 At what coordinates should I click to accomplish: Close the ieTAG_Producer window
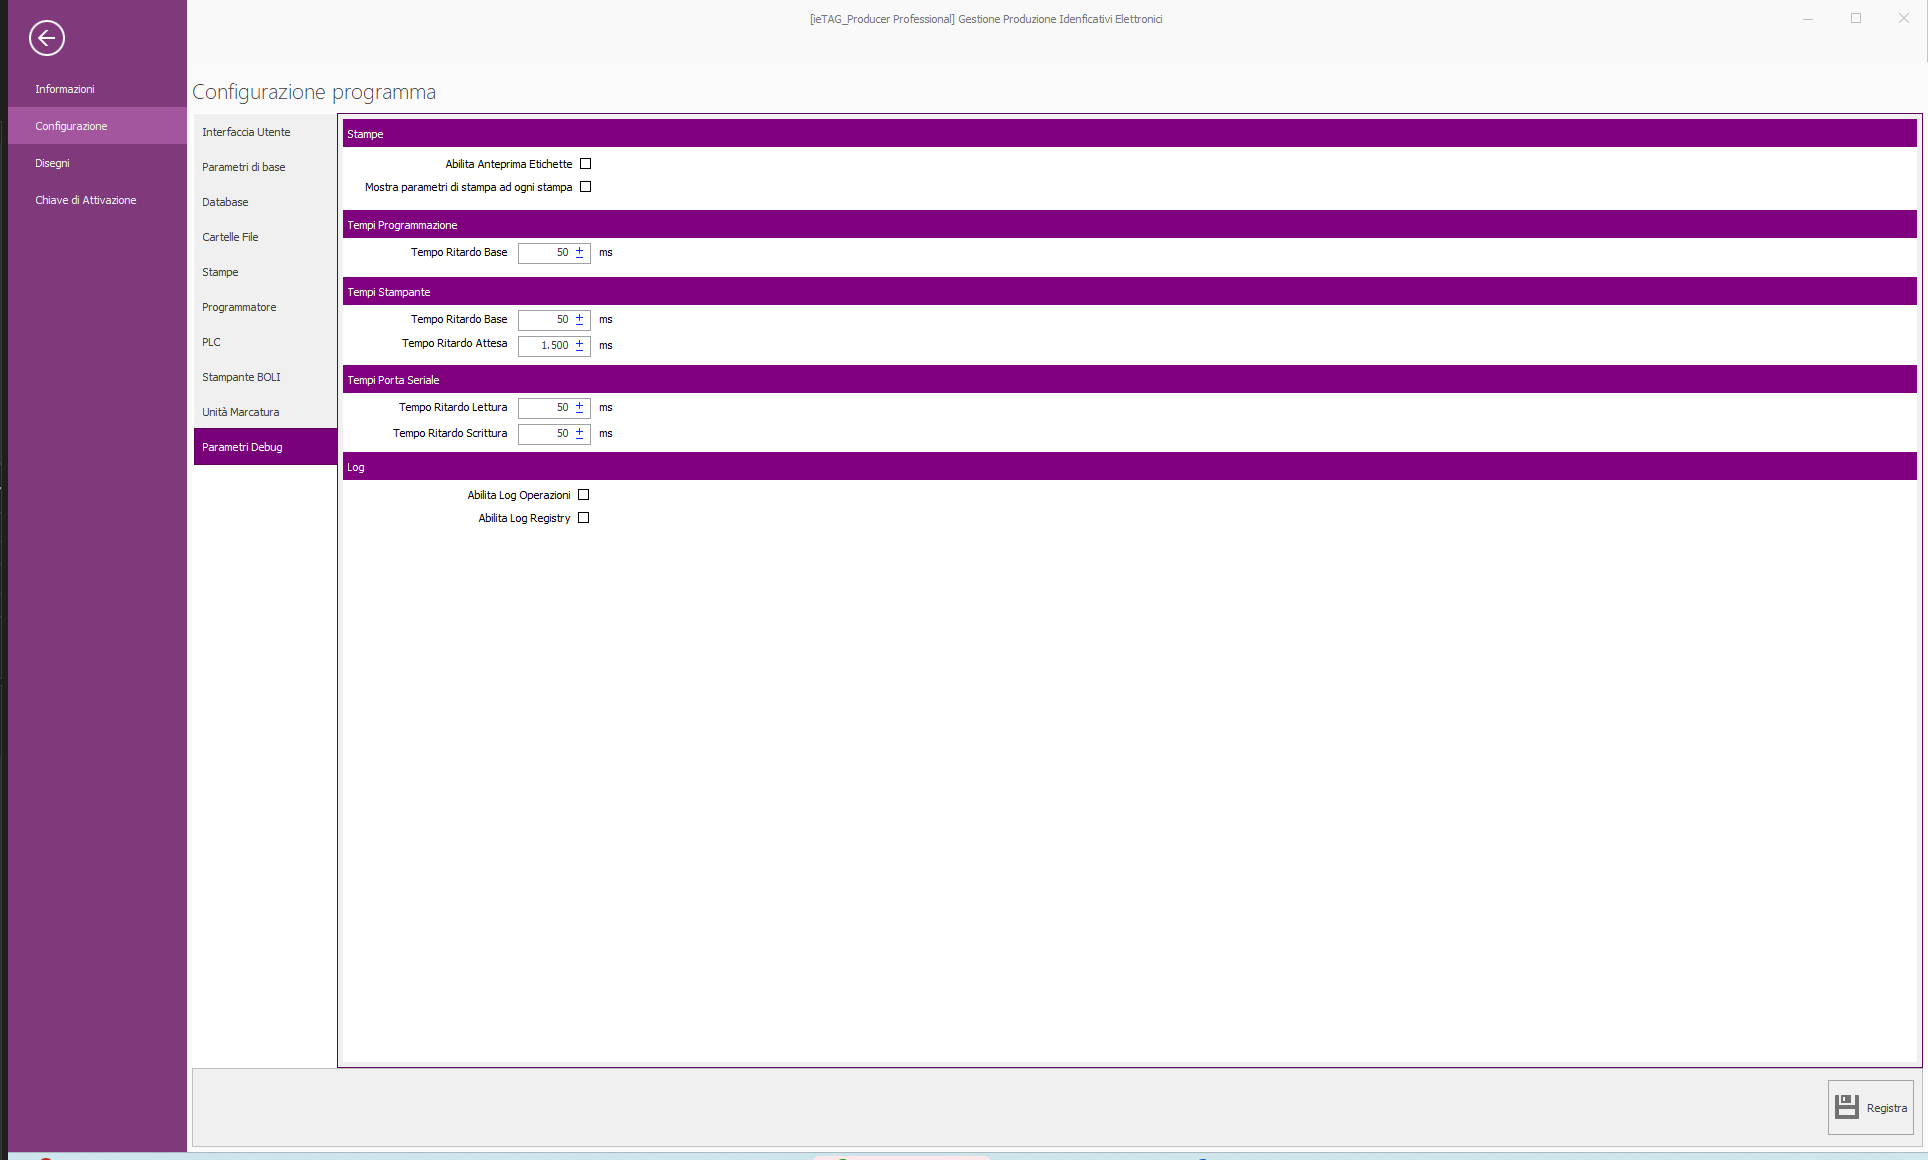1904,19
